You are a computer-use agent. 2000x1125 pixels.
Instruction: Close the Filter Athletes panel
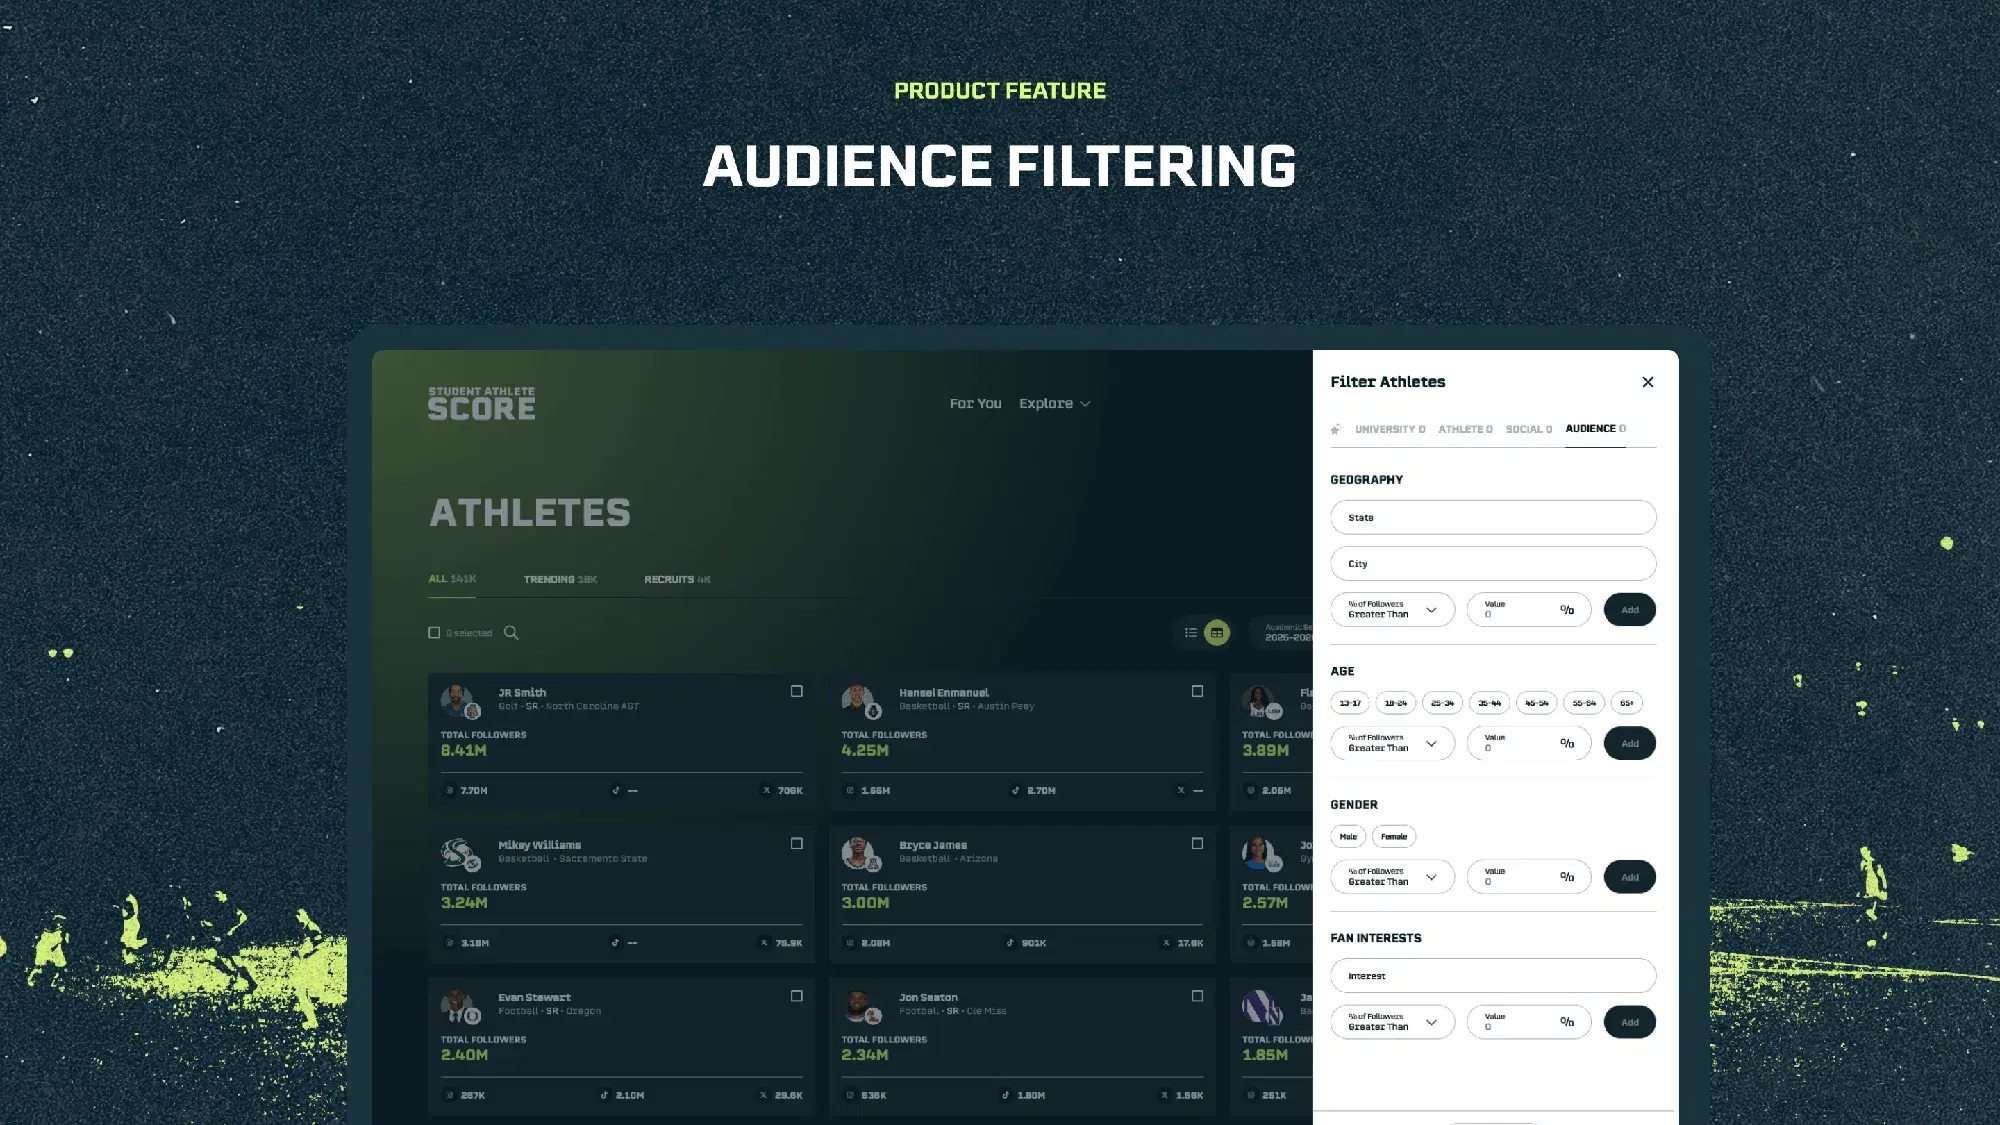[x=1648, y=382]
